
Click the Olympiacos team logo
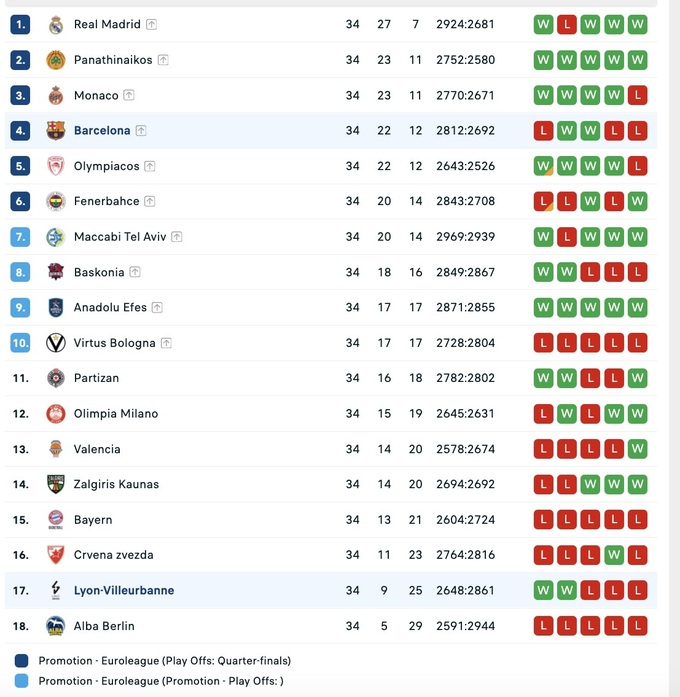[x=56, y=166]
